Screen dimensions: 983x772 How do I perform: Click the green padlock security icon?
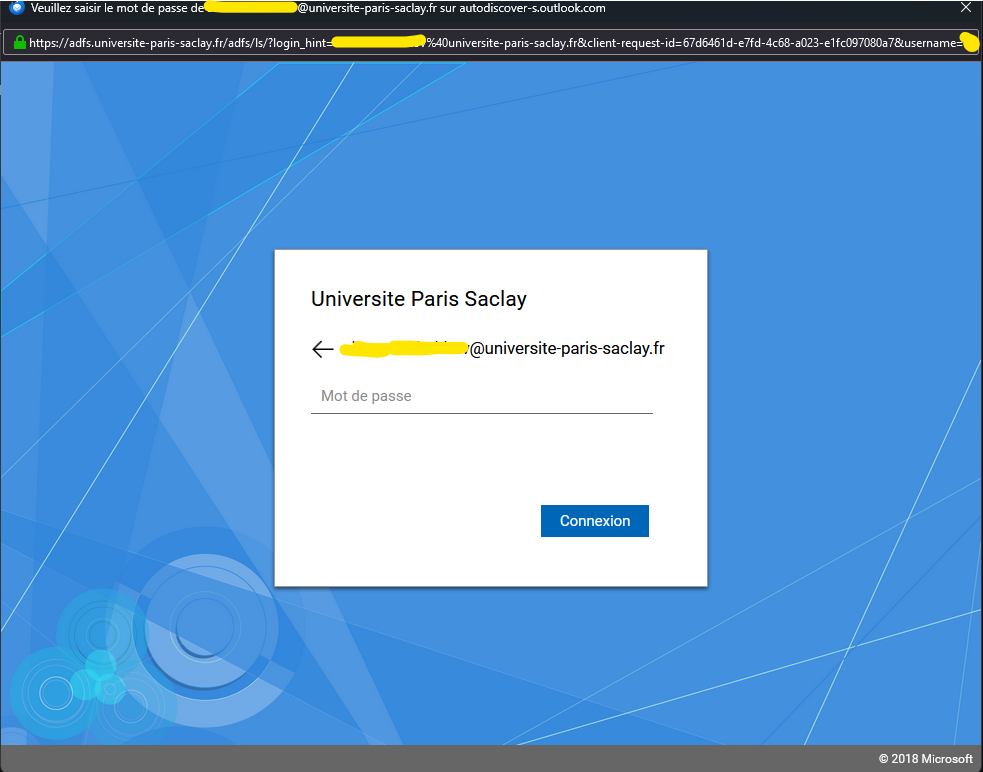[19, 43]
